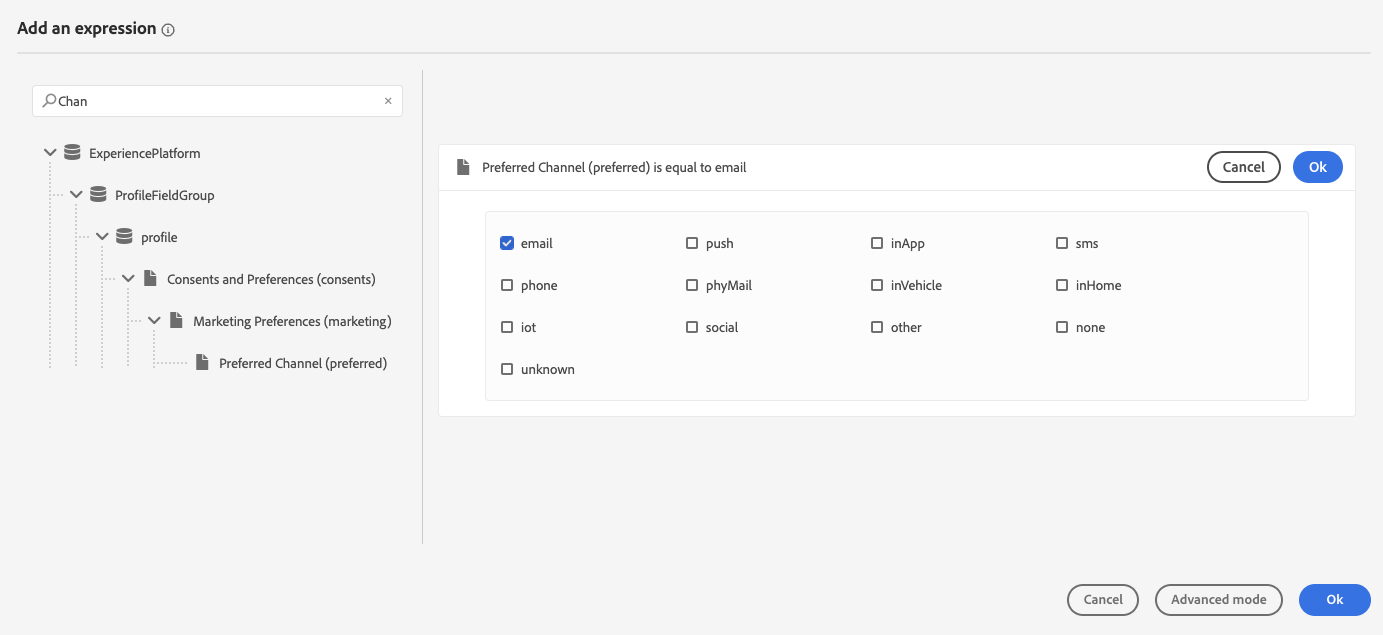Collapse the ProfileFieldGroup node

point(76,195)
